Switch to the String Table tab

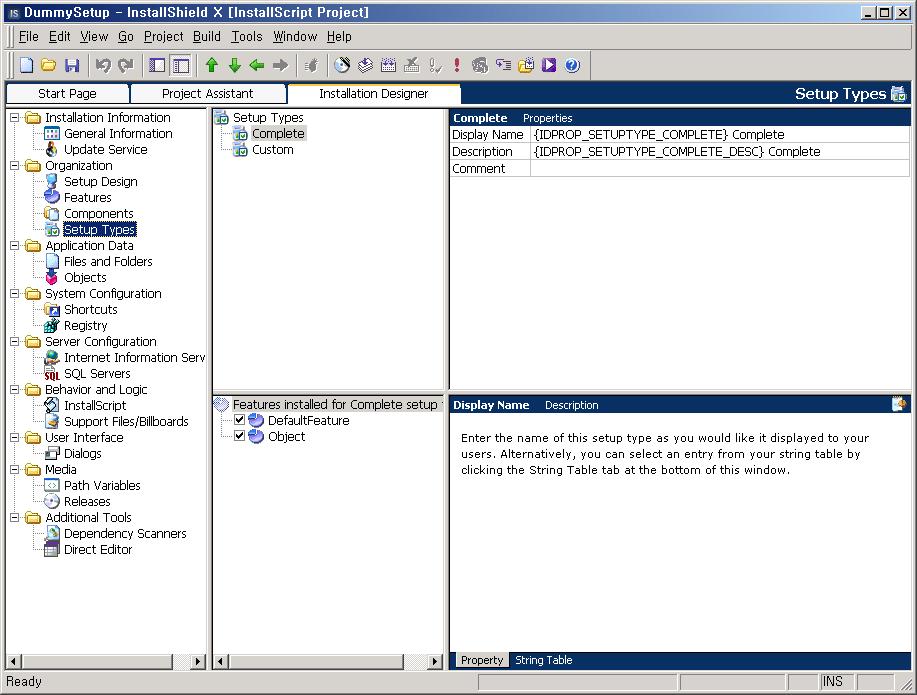tap(543, 660)
